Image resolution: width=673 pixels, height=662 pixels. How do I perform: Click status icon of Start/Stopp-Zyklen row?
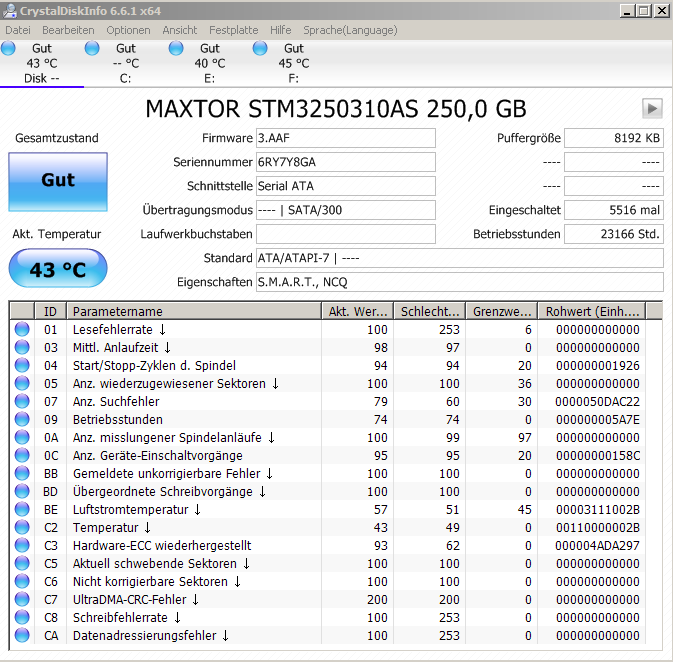(22, 365)
